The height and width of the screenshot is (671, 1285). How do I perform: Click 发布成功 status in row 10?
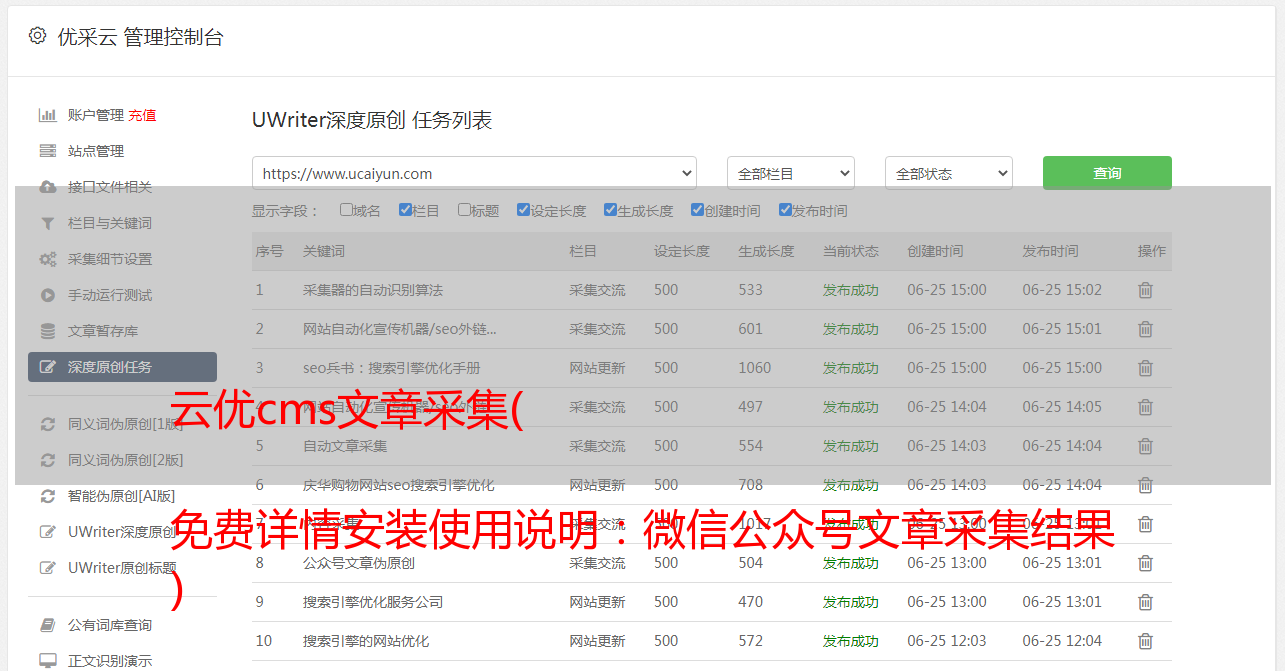[x=851, y=641]
